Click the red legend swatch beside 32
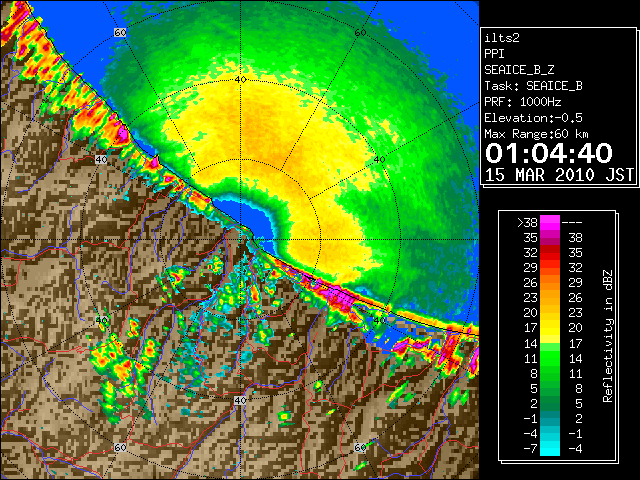 tap(550, 252)
